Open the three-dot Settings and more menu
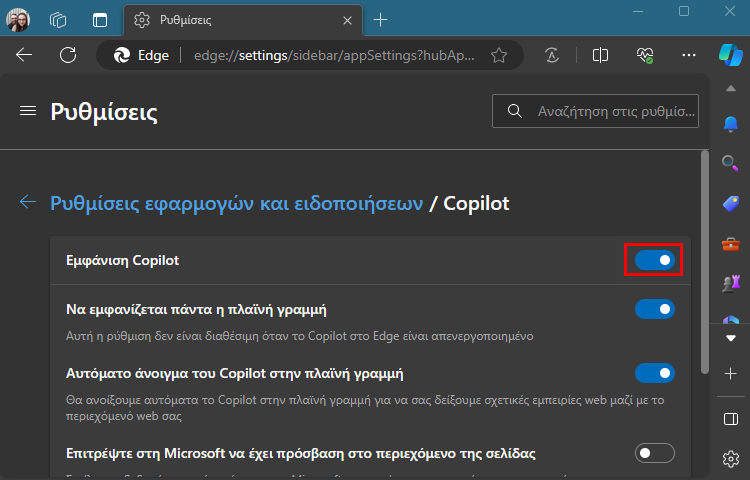 [x=689, y=55]
